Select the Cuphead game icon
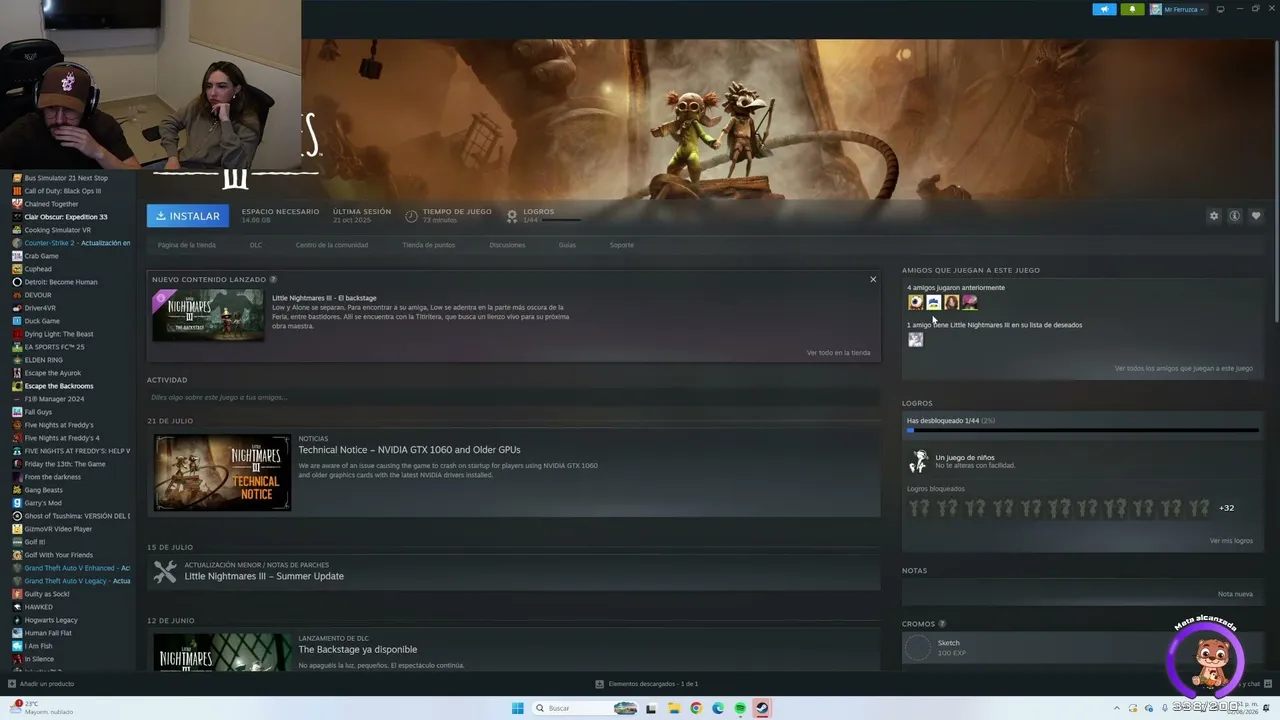1280x720 pixels. [x=17, y=269]
